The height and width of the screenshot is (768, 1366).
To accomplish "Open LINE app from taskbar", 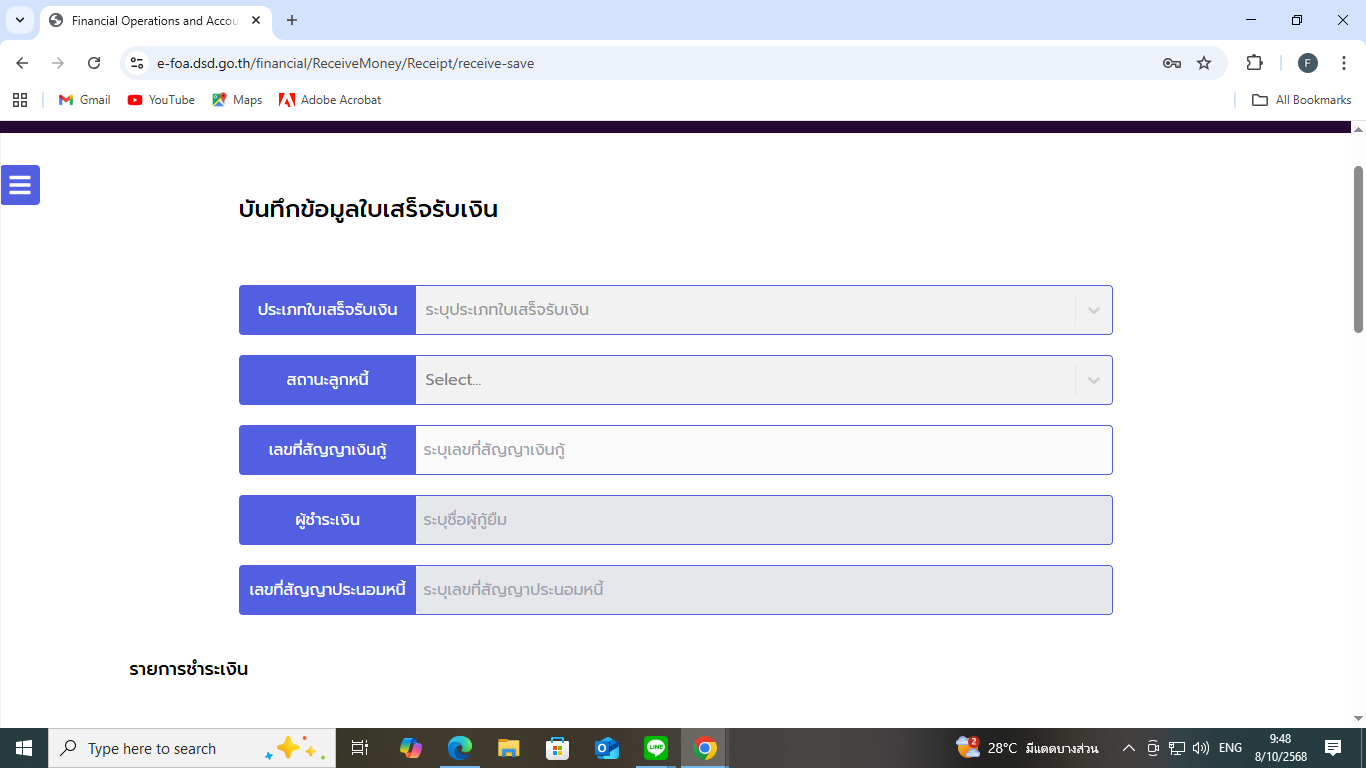I will 656,748.
